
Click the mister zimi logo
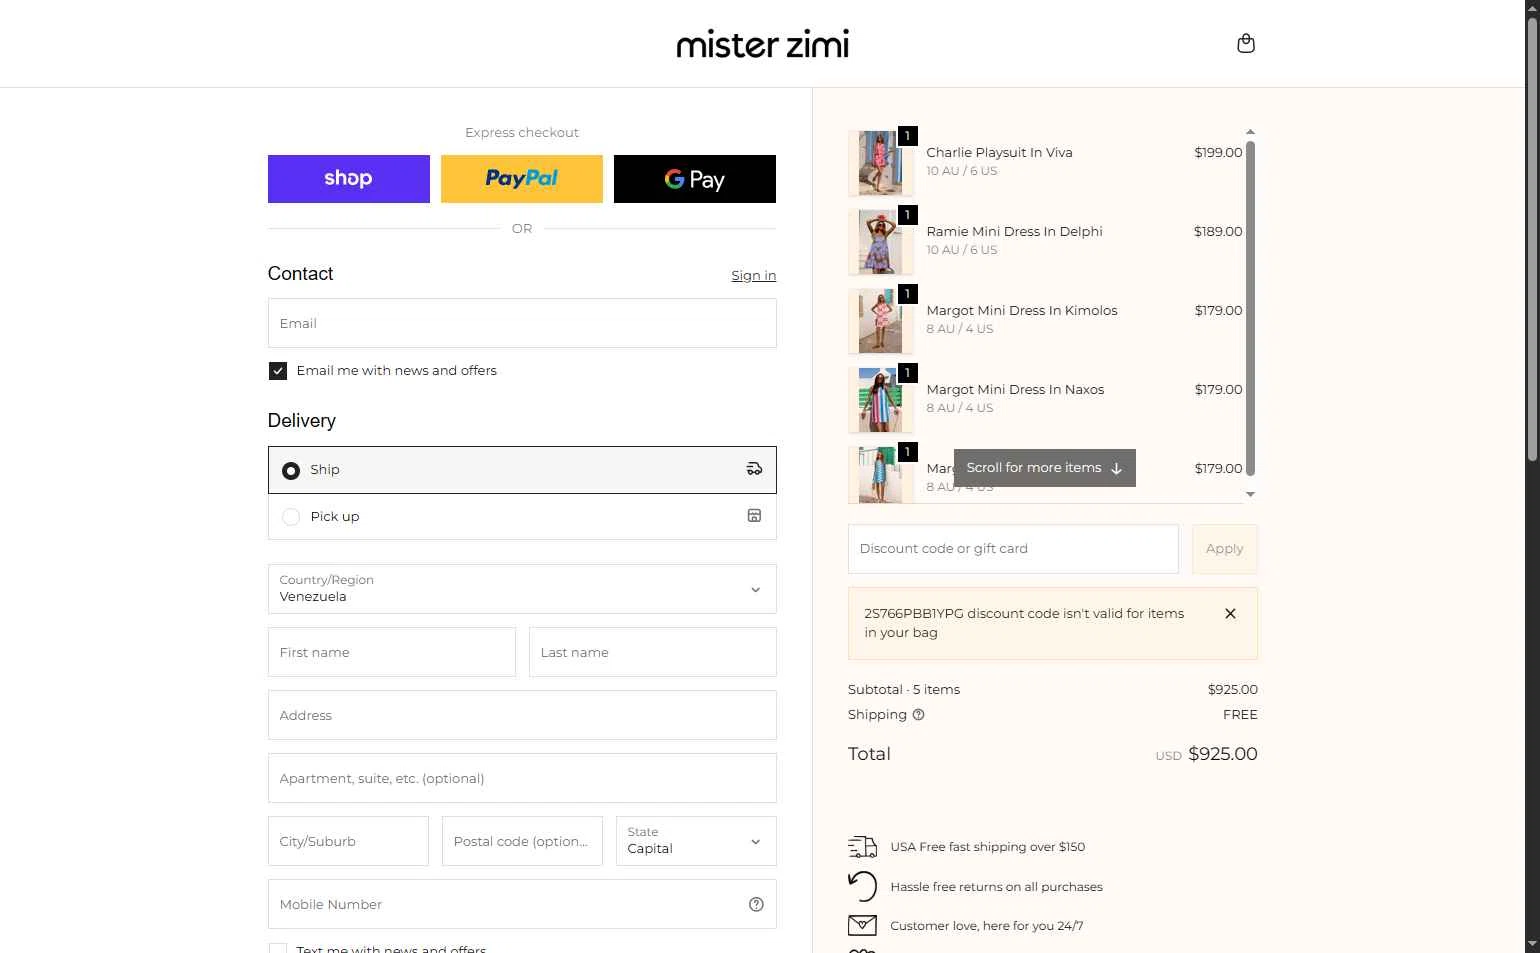pos(763,44)
